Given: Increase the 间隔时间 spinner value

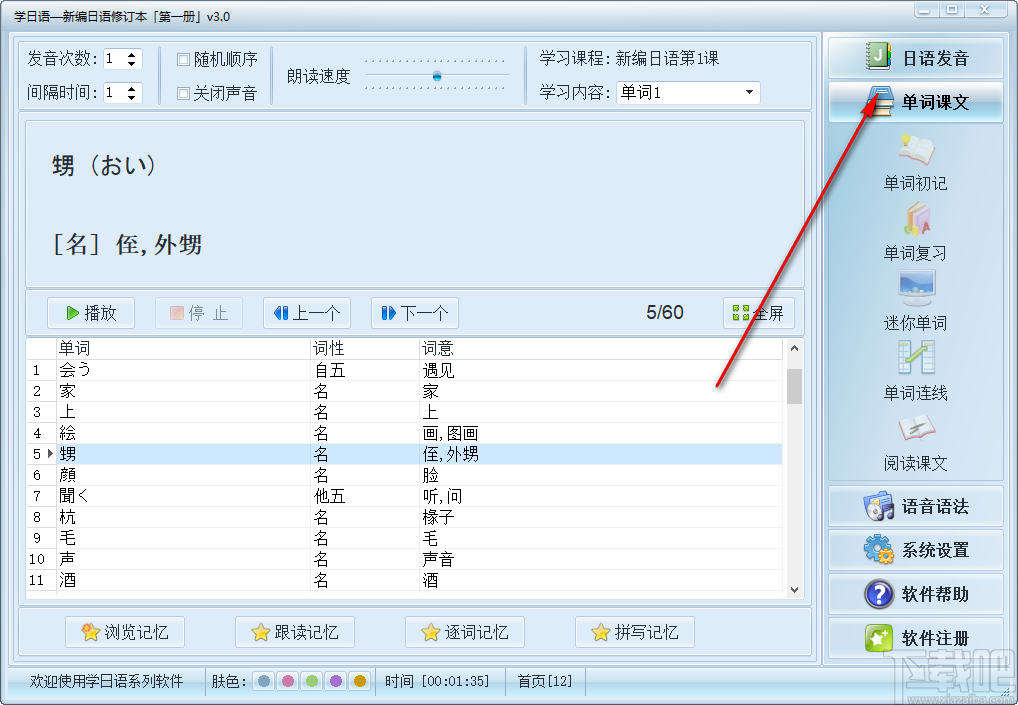Looking at the screenshot, I should coord(132,88).
